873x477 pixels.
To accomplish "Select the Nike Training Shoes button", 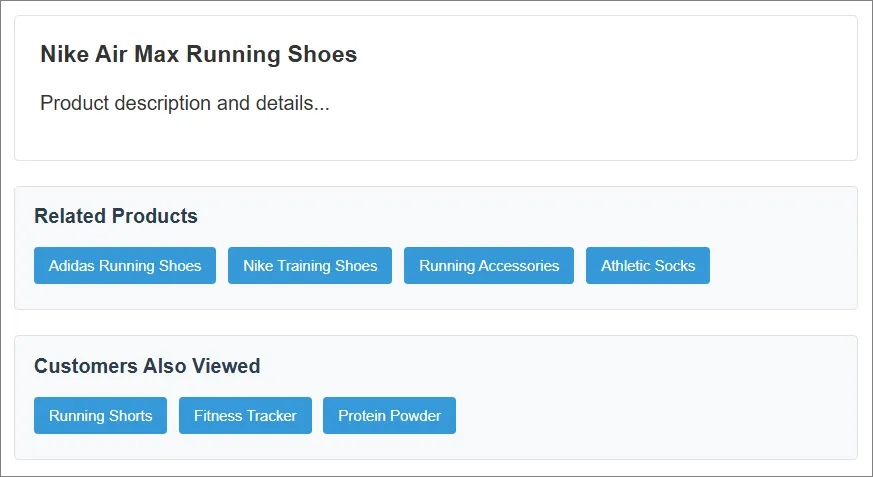I will [x=310, y=266].
